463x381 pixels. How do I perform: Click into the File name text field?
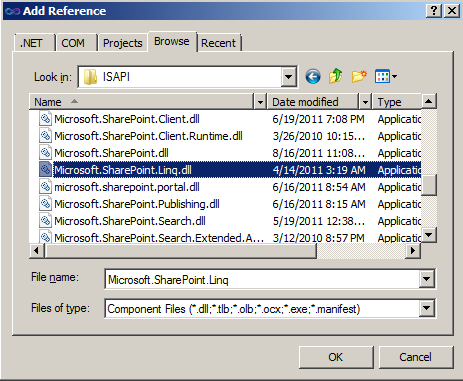pos(262,279)
